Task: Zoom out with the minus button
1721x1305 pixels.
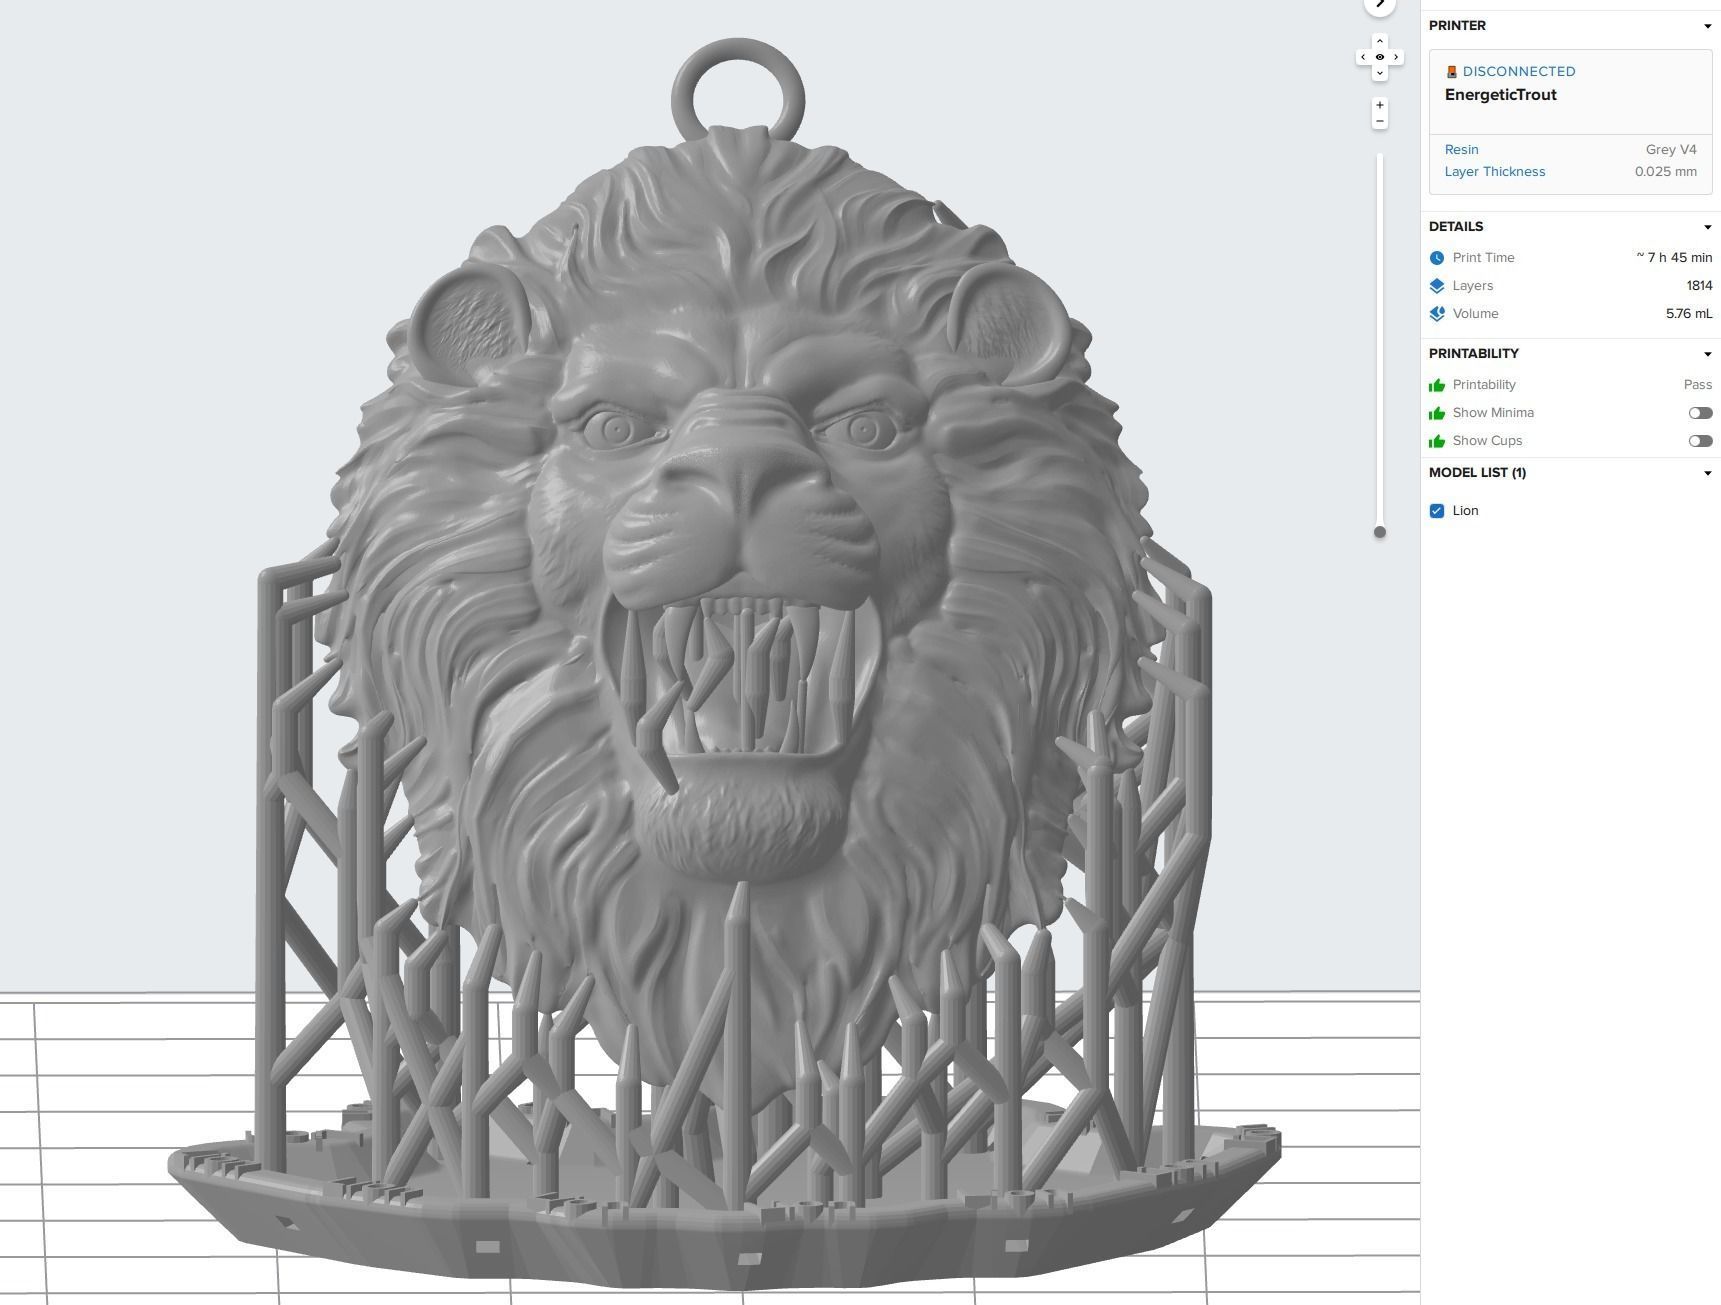Action: click(x=1380, y=122)
